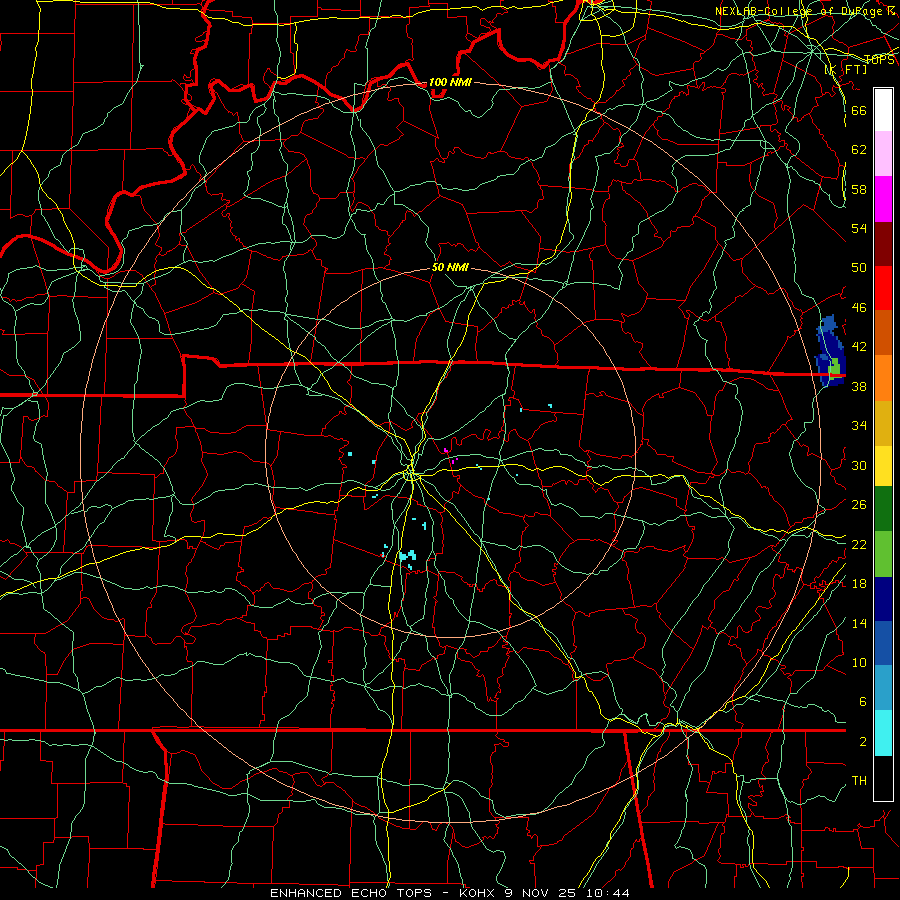The image size is (900, 900).
Task: Click the K FT units label
Action: (x=846, y=70)
